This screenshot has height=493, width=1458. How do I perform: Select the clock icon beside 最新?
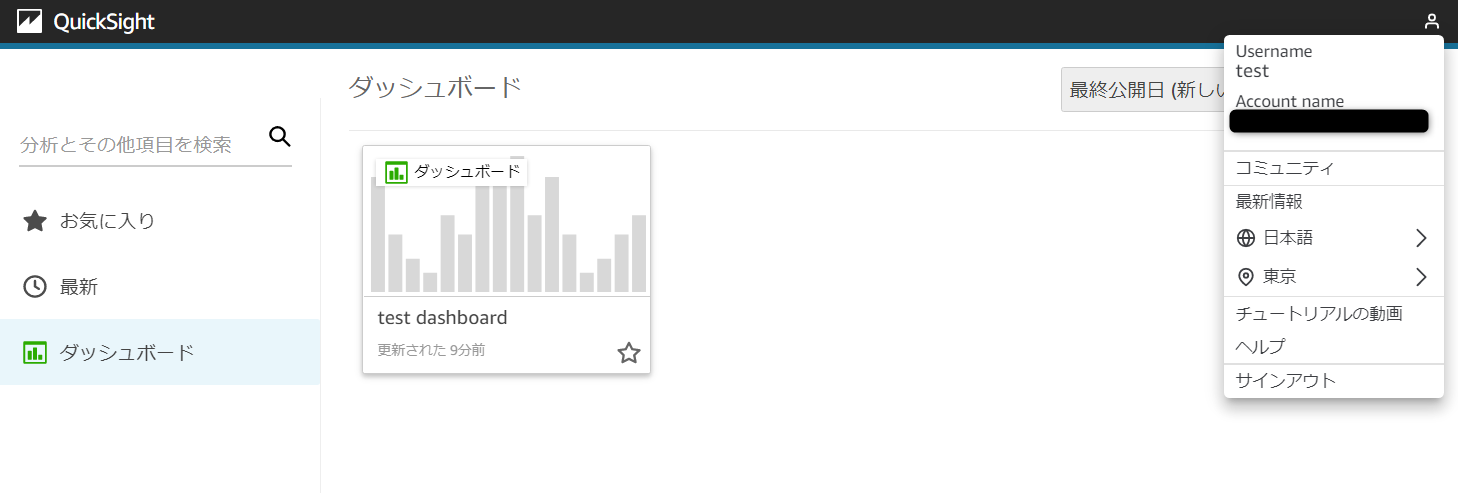[x=35, y=287]
